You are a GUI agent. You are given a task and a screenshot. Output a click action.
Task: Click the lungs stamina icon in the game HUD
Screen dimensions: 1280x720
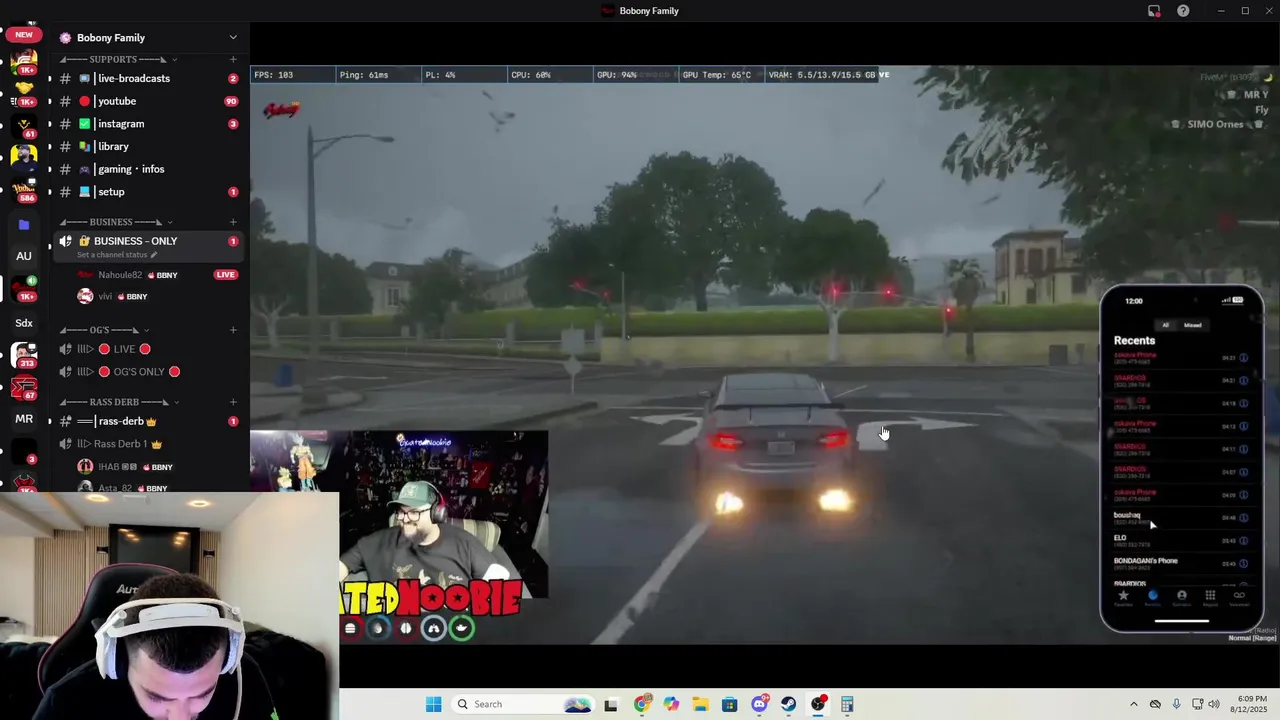point(433,628)
